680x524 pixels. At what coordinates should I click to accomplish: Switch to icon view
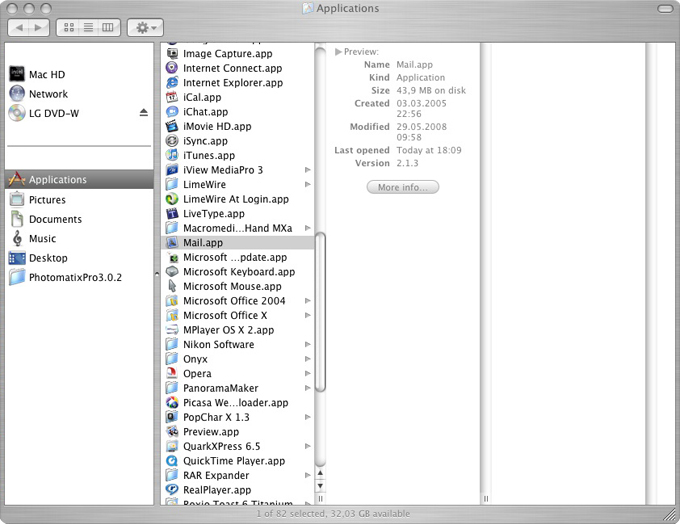[69, 28]
